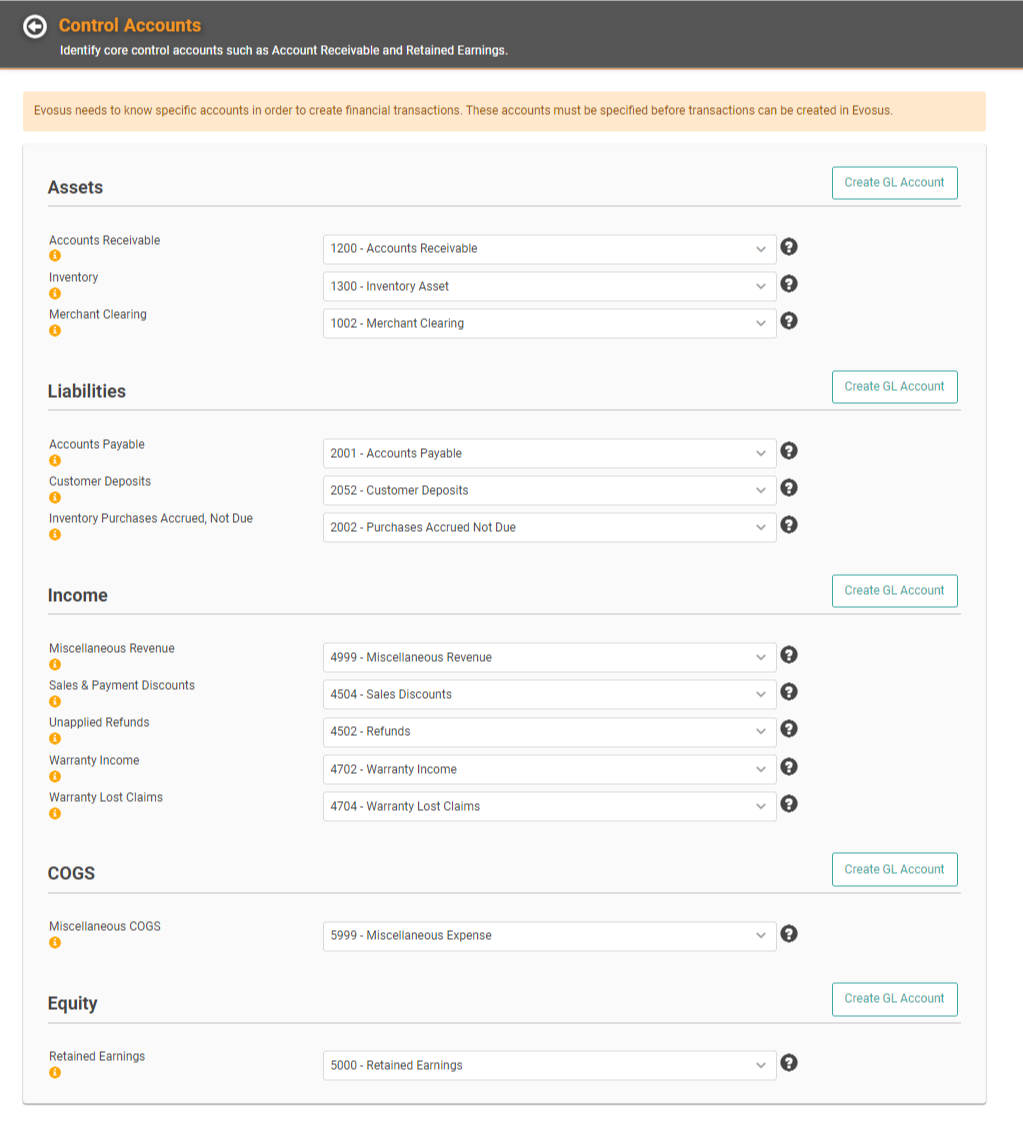Open the 2001 - Accounts Payable dropdown
Screen dimensions: 1023x1146
[549, 453]
